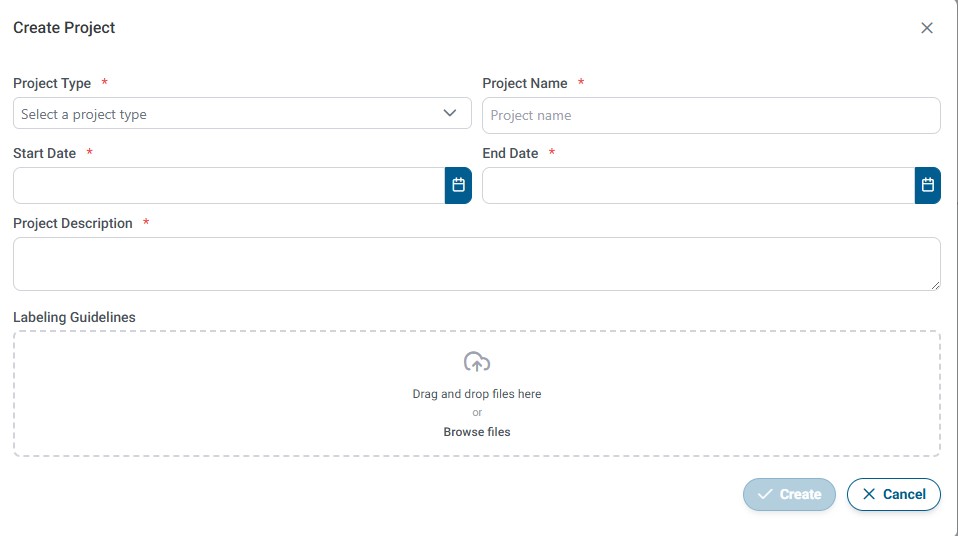This screenshot has height=536, width=958.
Task: Expand the project type chevron arrow
Action: 450,114
